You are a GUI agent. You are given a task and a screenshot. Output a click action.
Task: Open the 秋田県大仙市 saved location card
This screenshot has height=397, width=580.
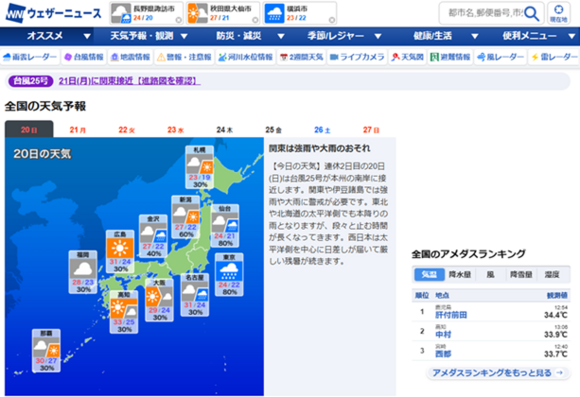223,13
